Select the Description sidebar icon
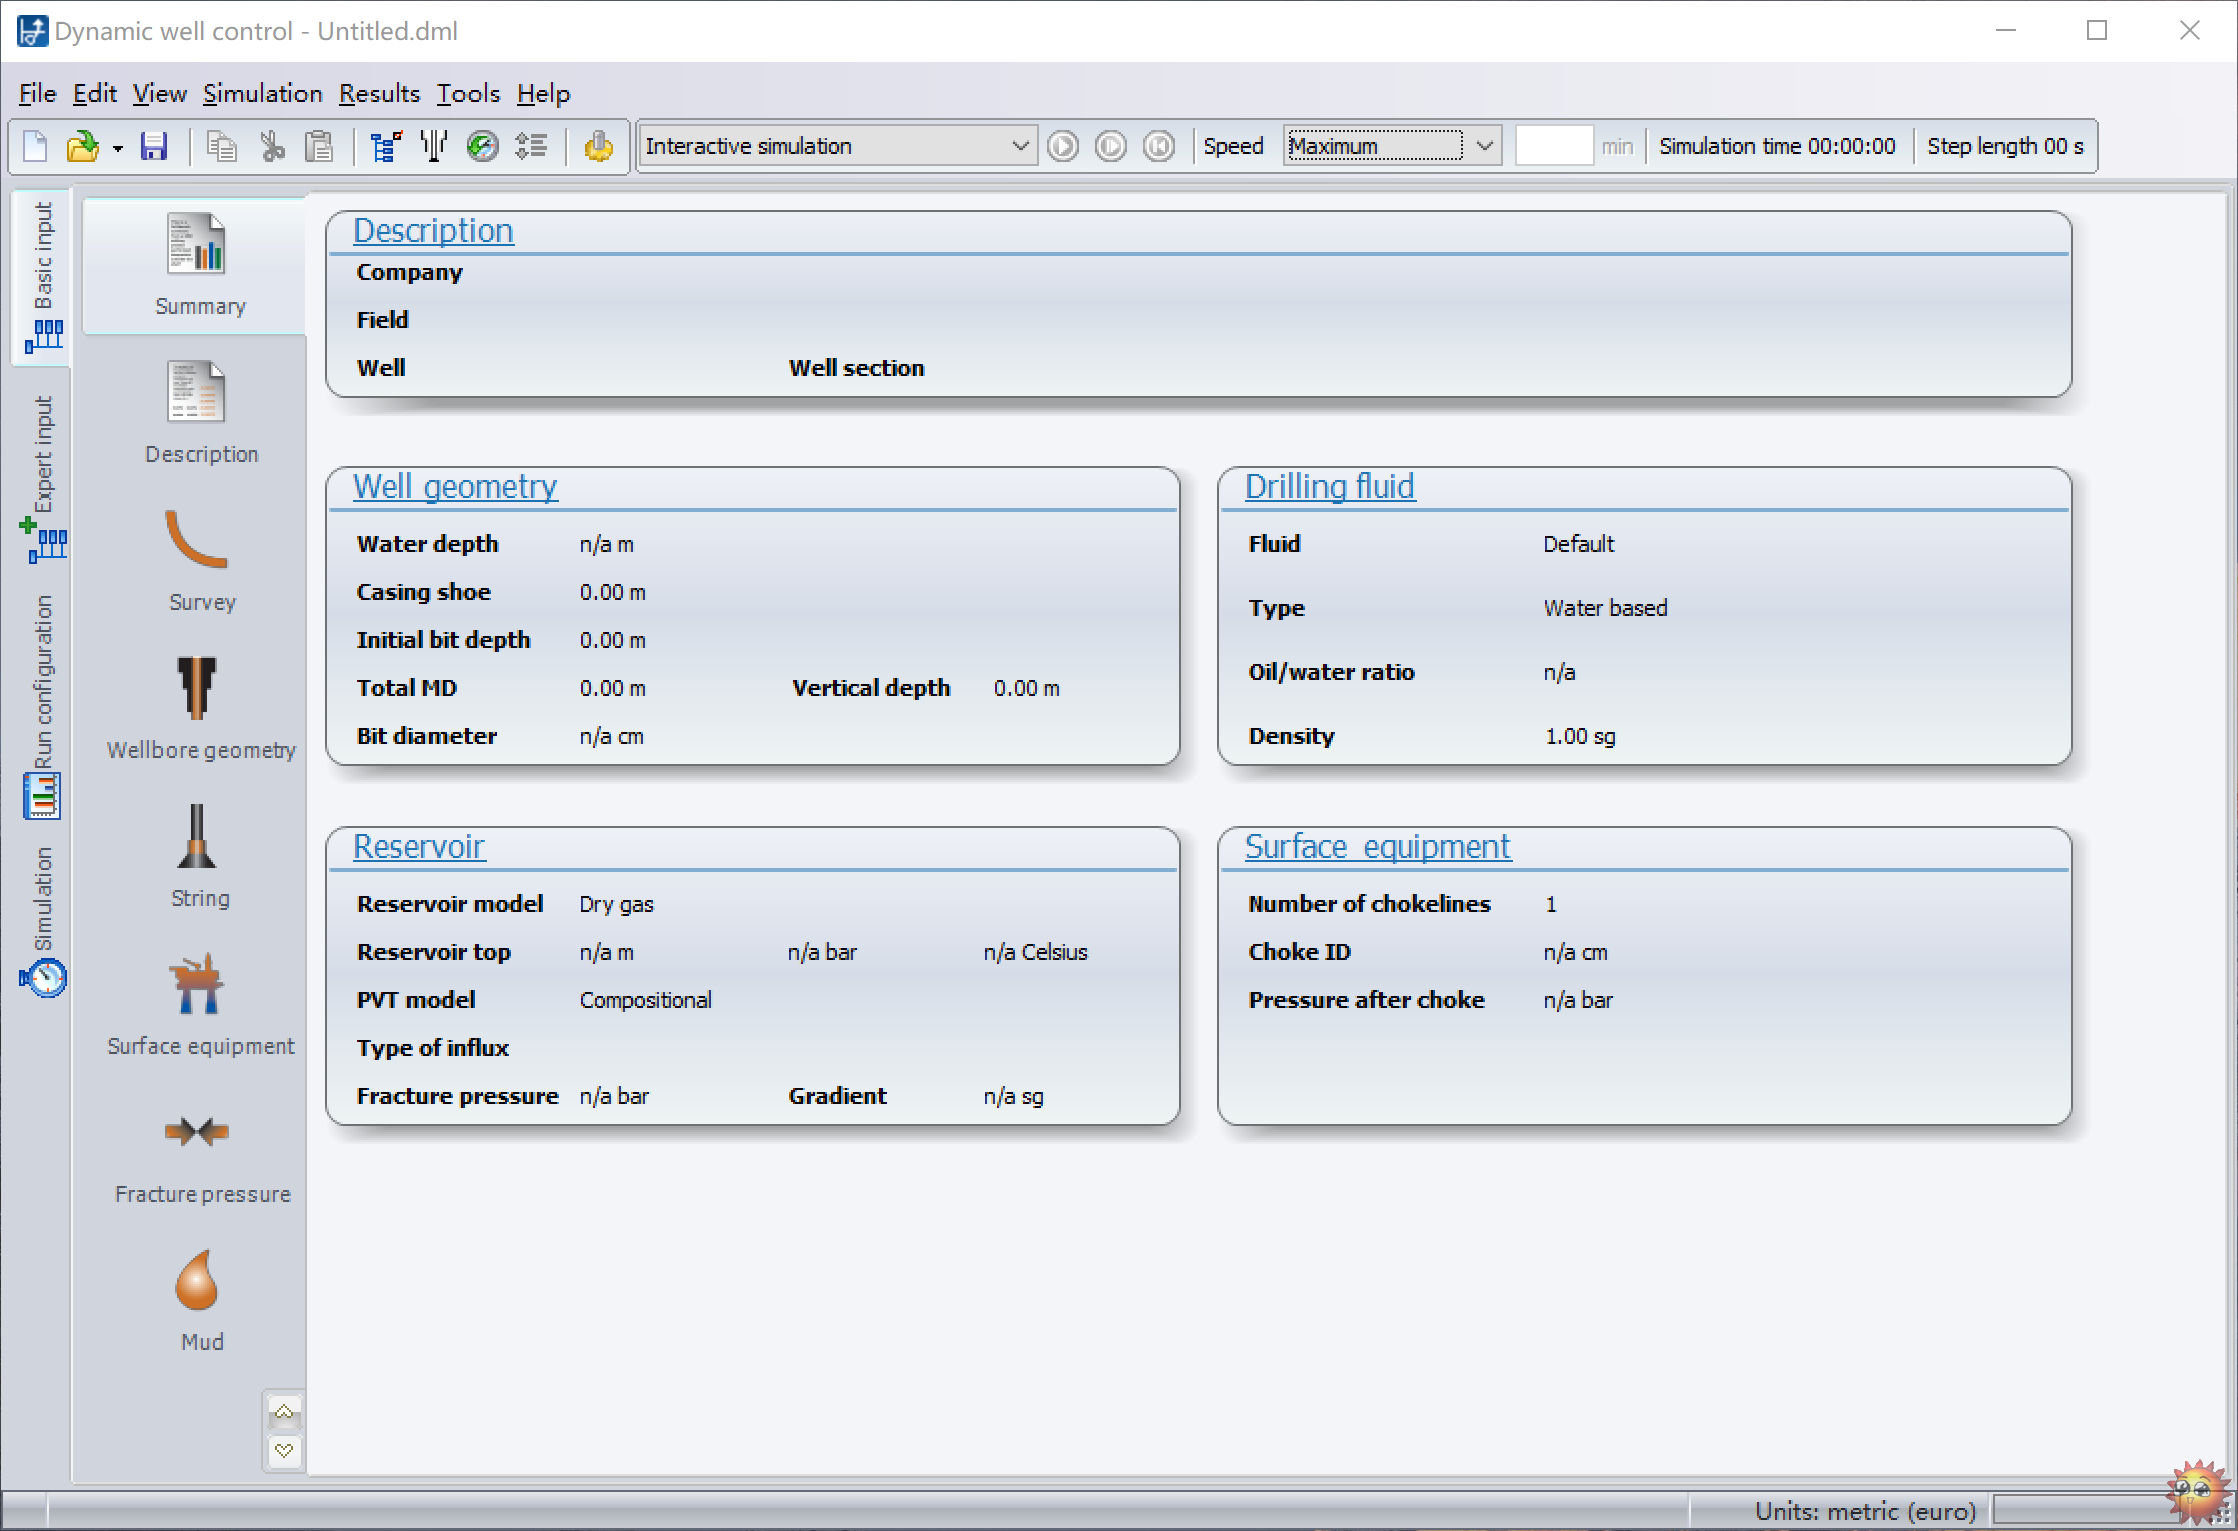The width and height of the screenshot is (2238, 1531). 197,413
